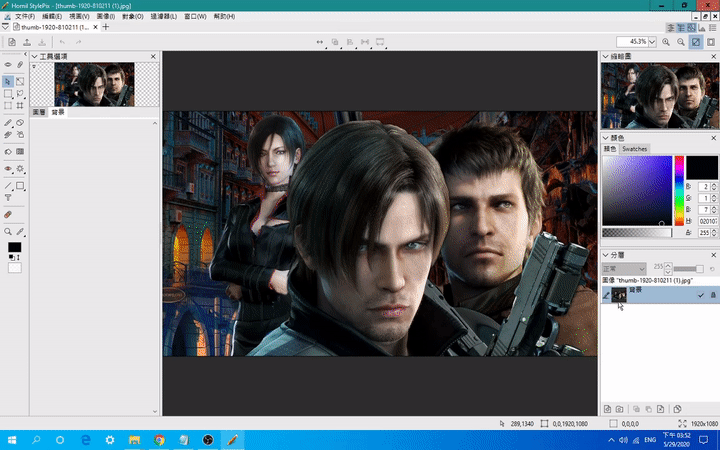
Task: Open the 文件(F) menu
Action: (25, 16)
